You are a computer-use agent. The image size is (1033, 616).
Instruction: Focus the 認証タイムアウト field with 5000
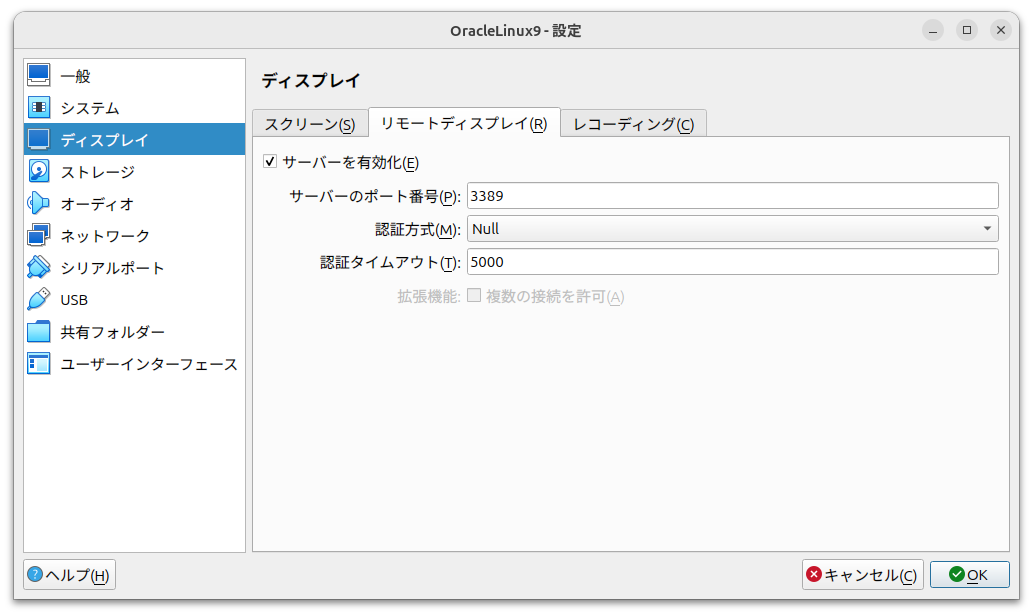point(733,262)
